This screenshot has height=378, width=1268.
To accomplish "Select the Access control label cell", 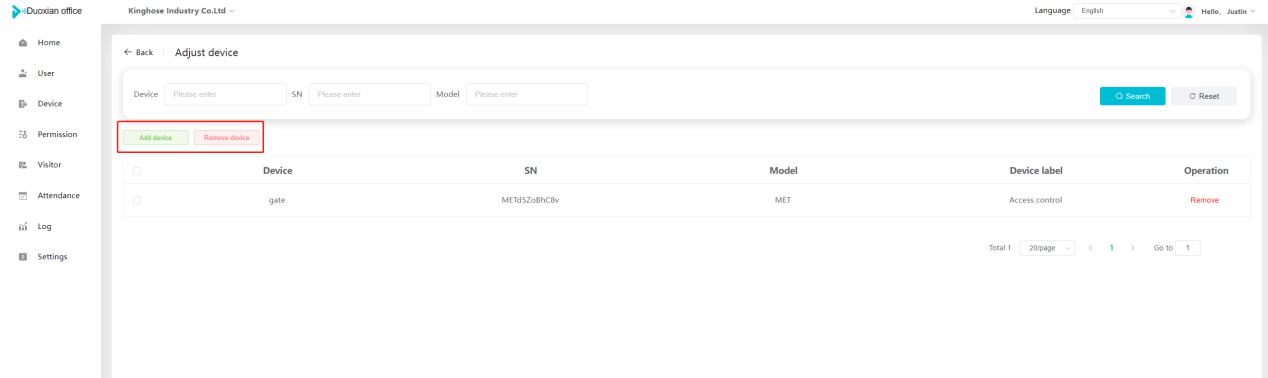I will pos(1036,200).
